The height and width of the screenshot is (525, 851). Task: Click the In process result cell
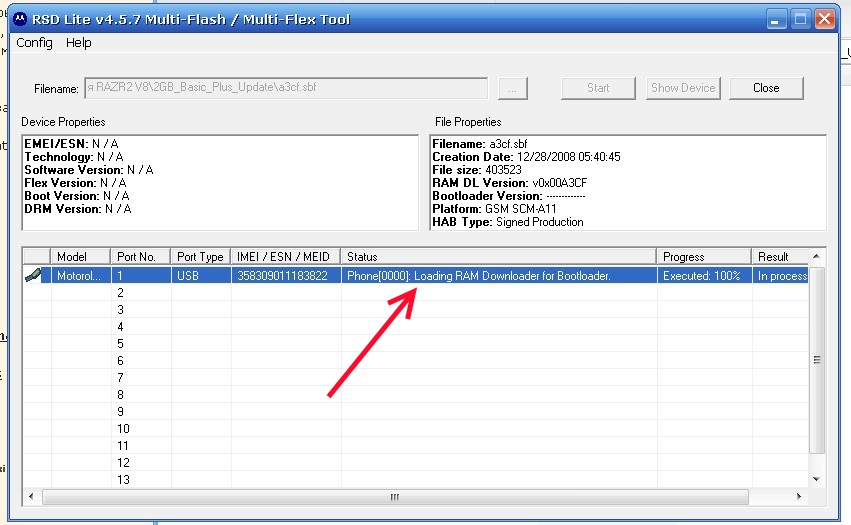[x=782, y=276]
